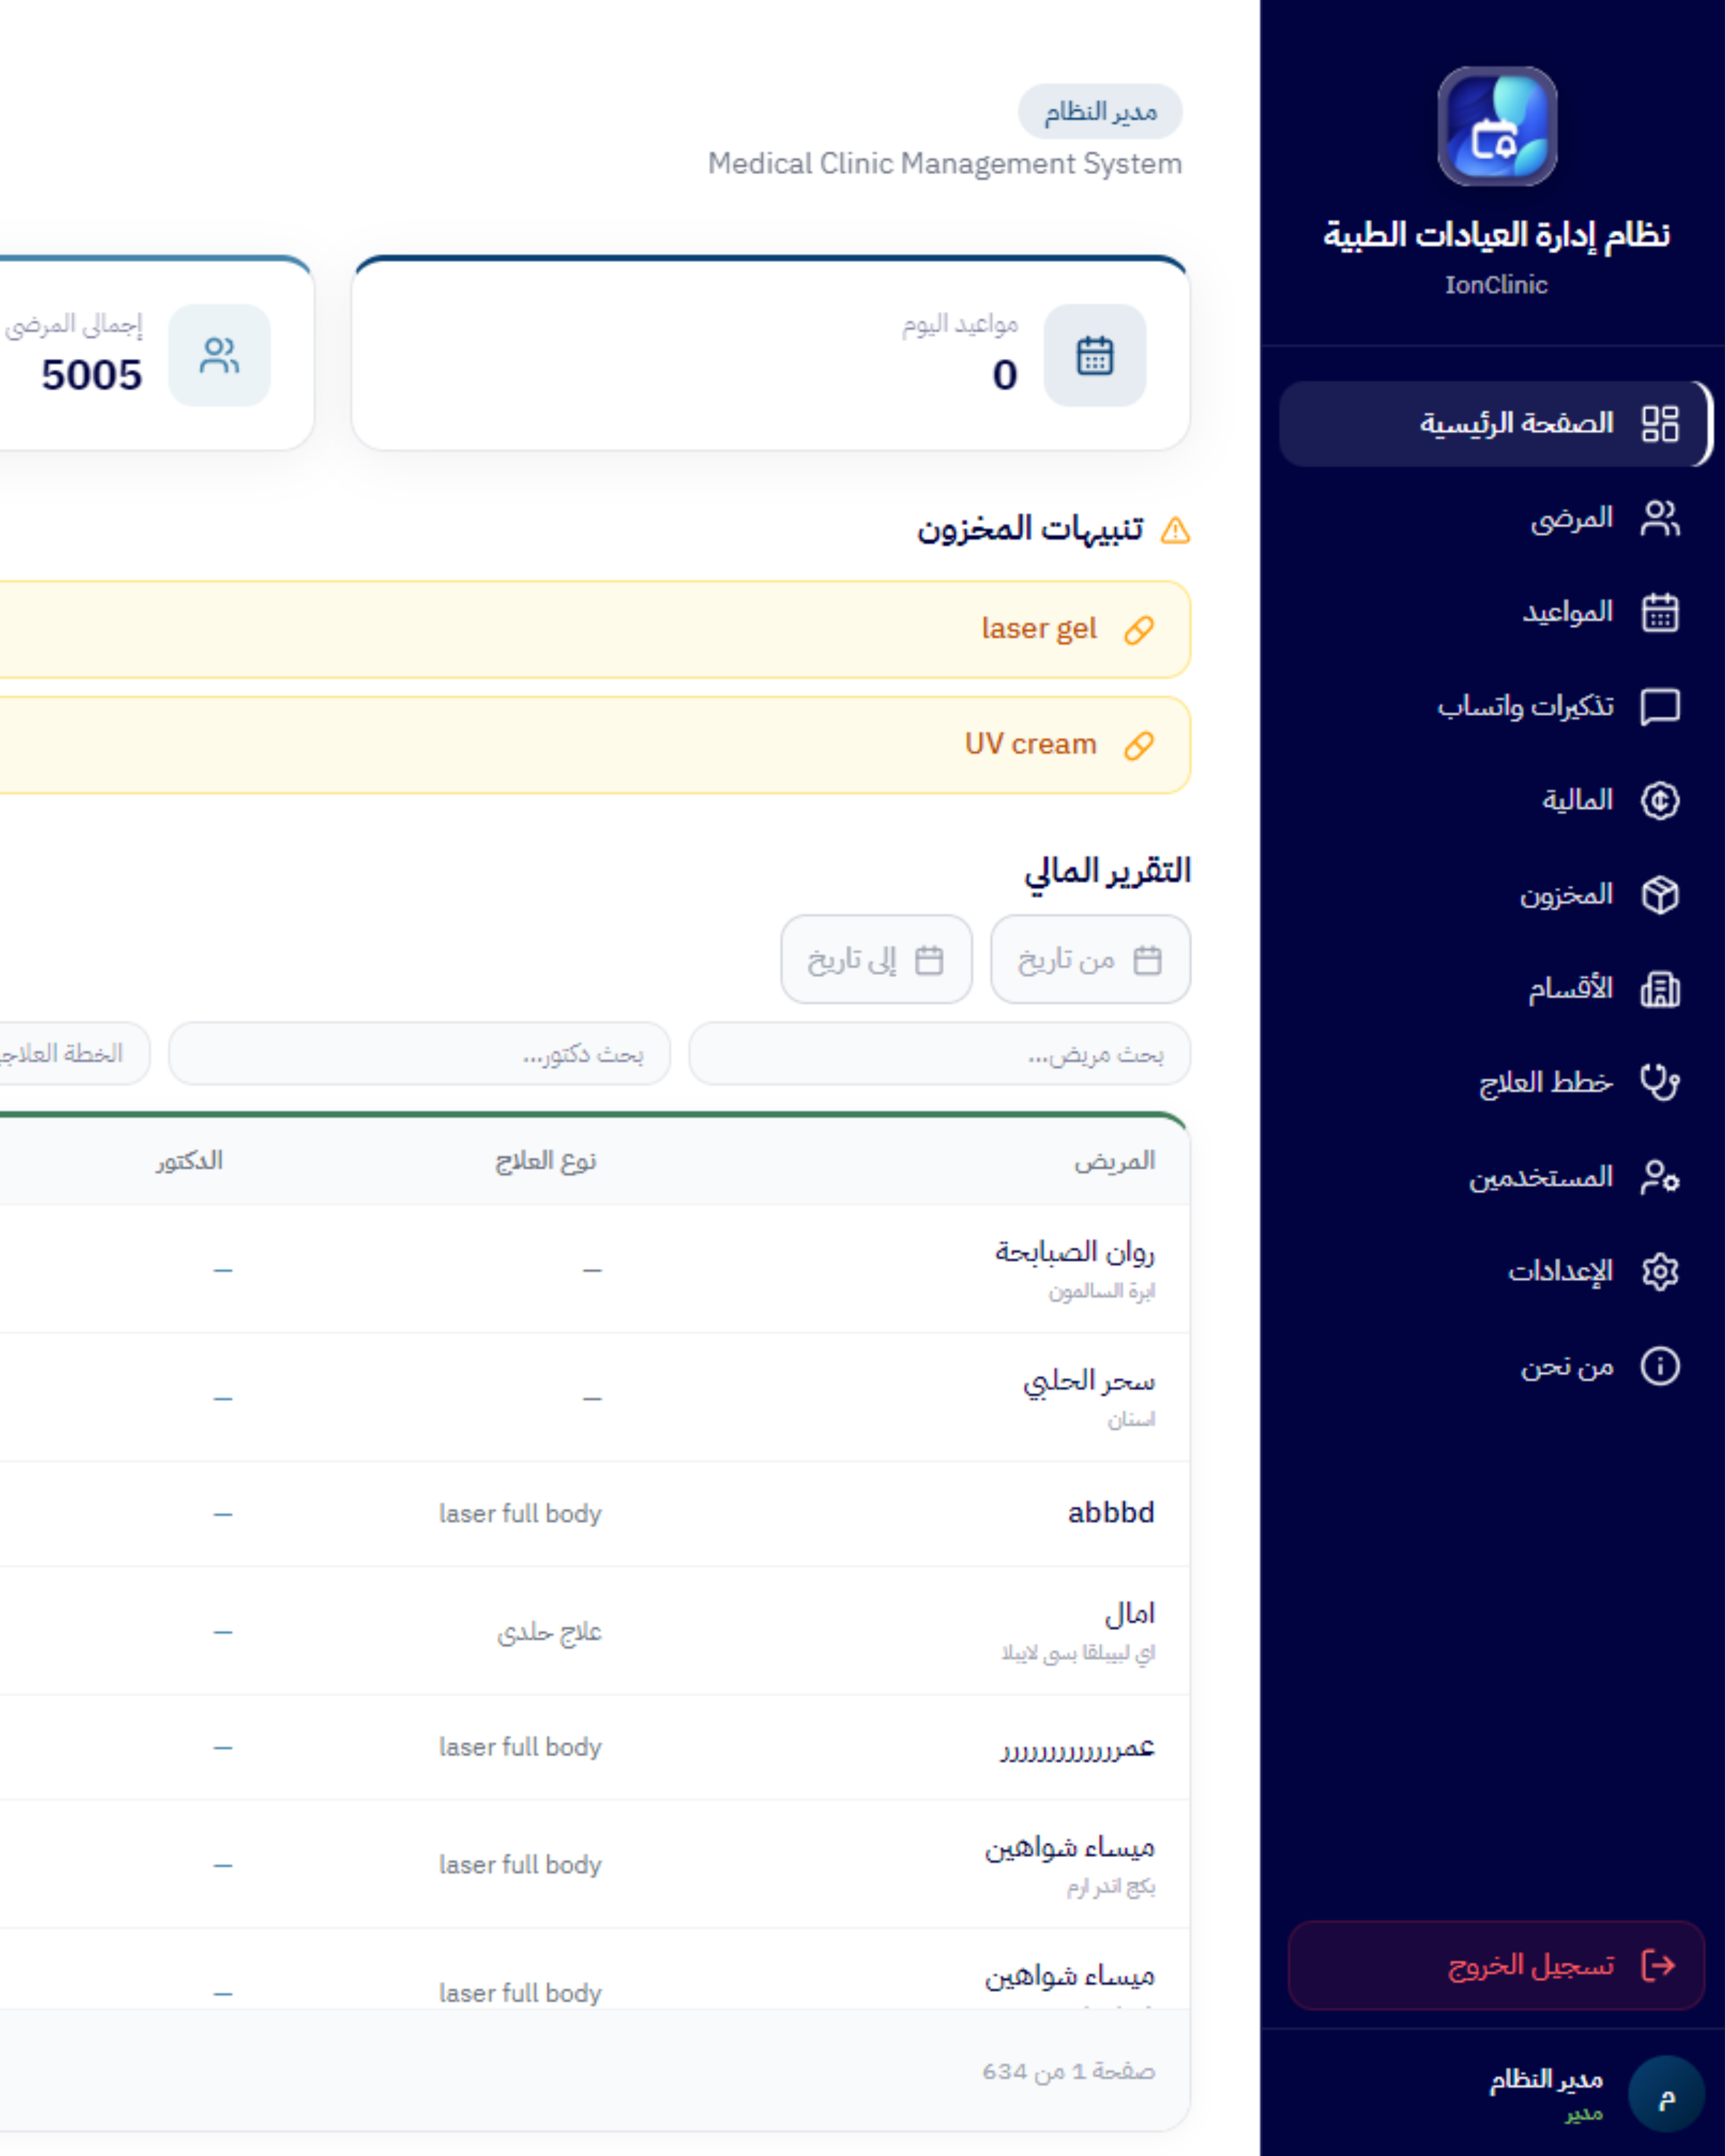Open the الخطة العلاجية filter dropdown
This screenshot has height=2156, width=1725.
[74, 1053]
